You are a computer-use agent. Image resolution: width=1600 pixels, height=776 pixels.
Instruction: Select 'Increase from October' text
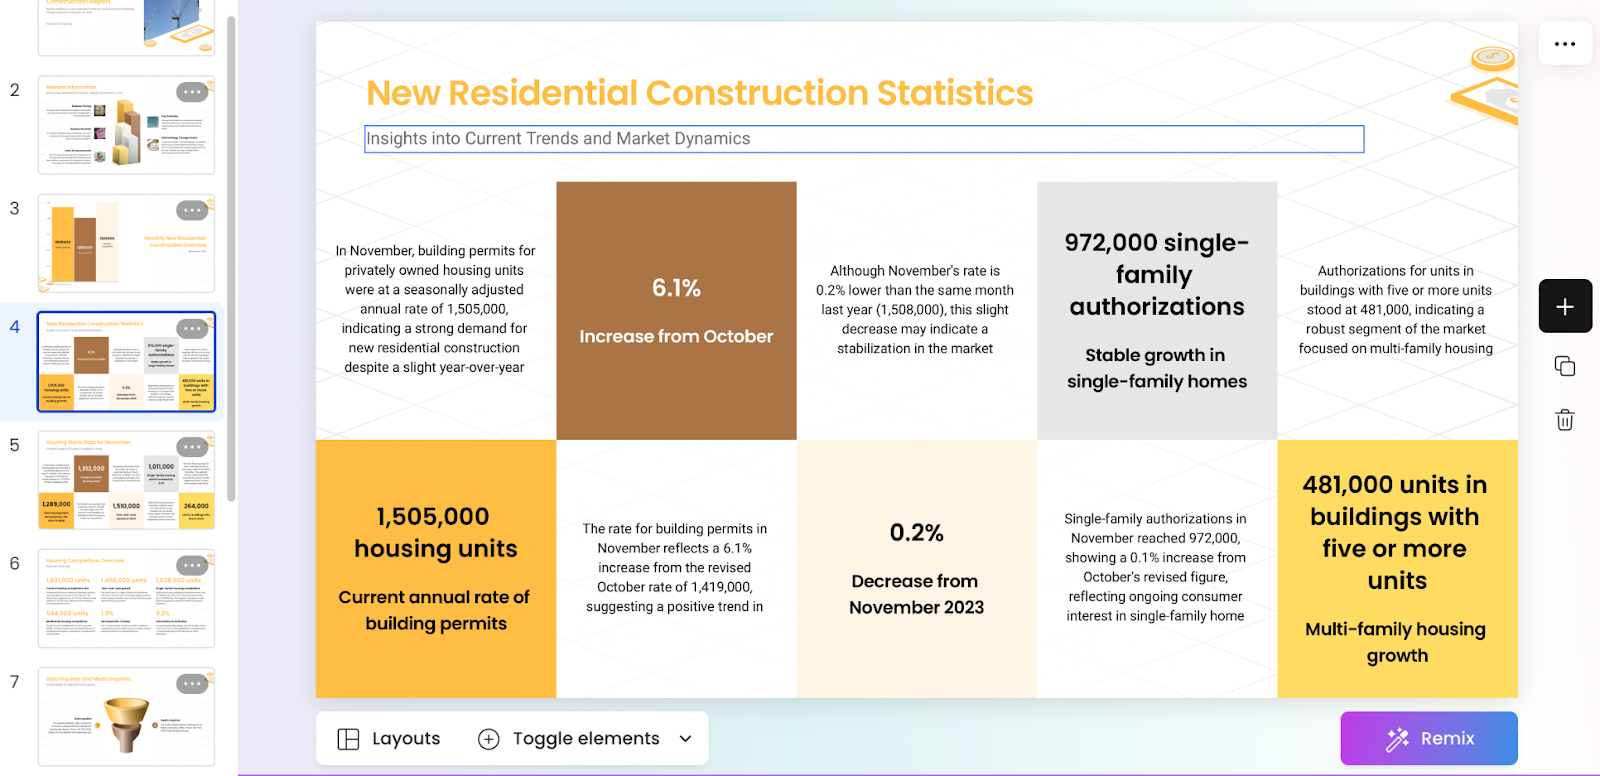676,337
